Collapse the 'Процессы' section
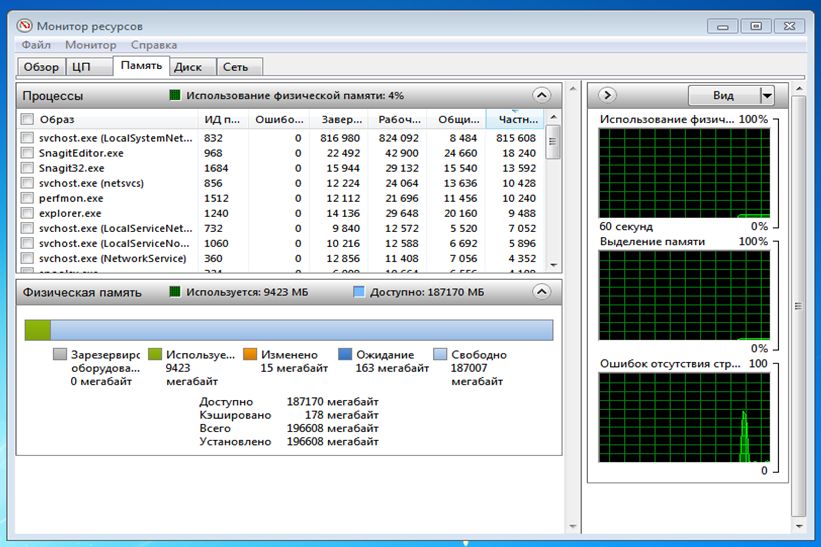The height and width of the screenshot is (547, 821). coord(541,96)
